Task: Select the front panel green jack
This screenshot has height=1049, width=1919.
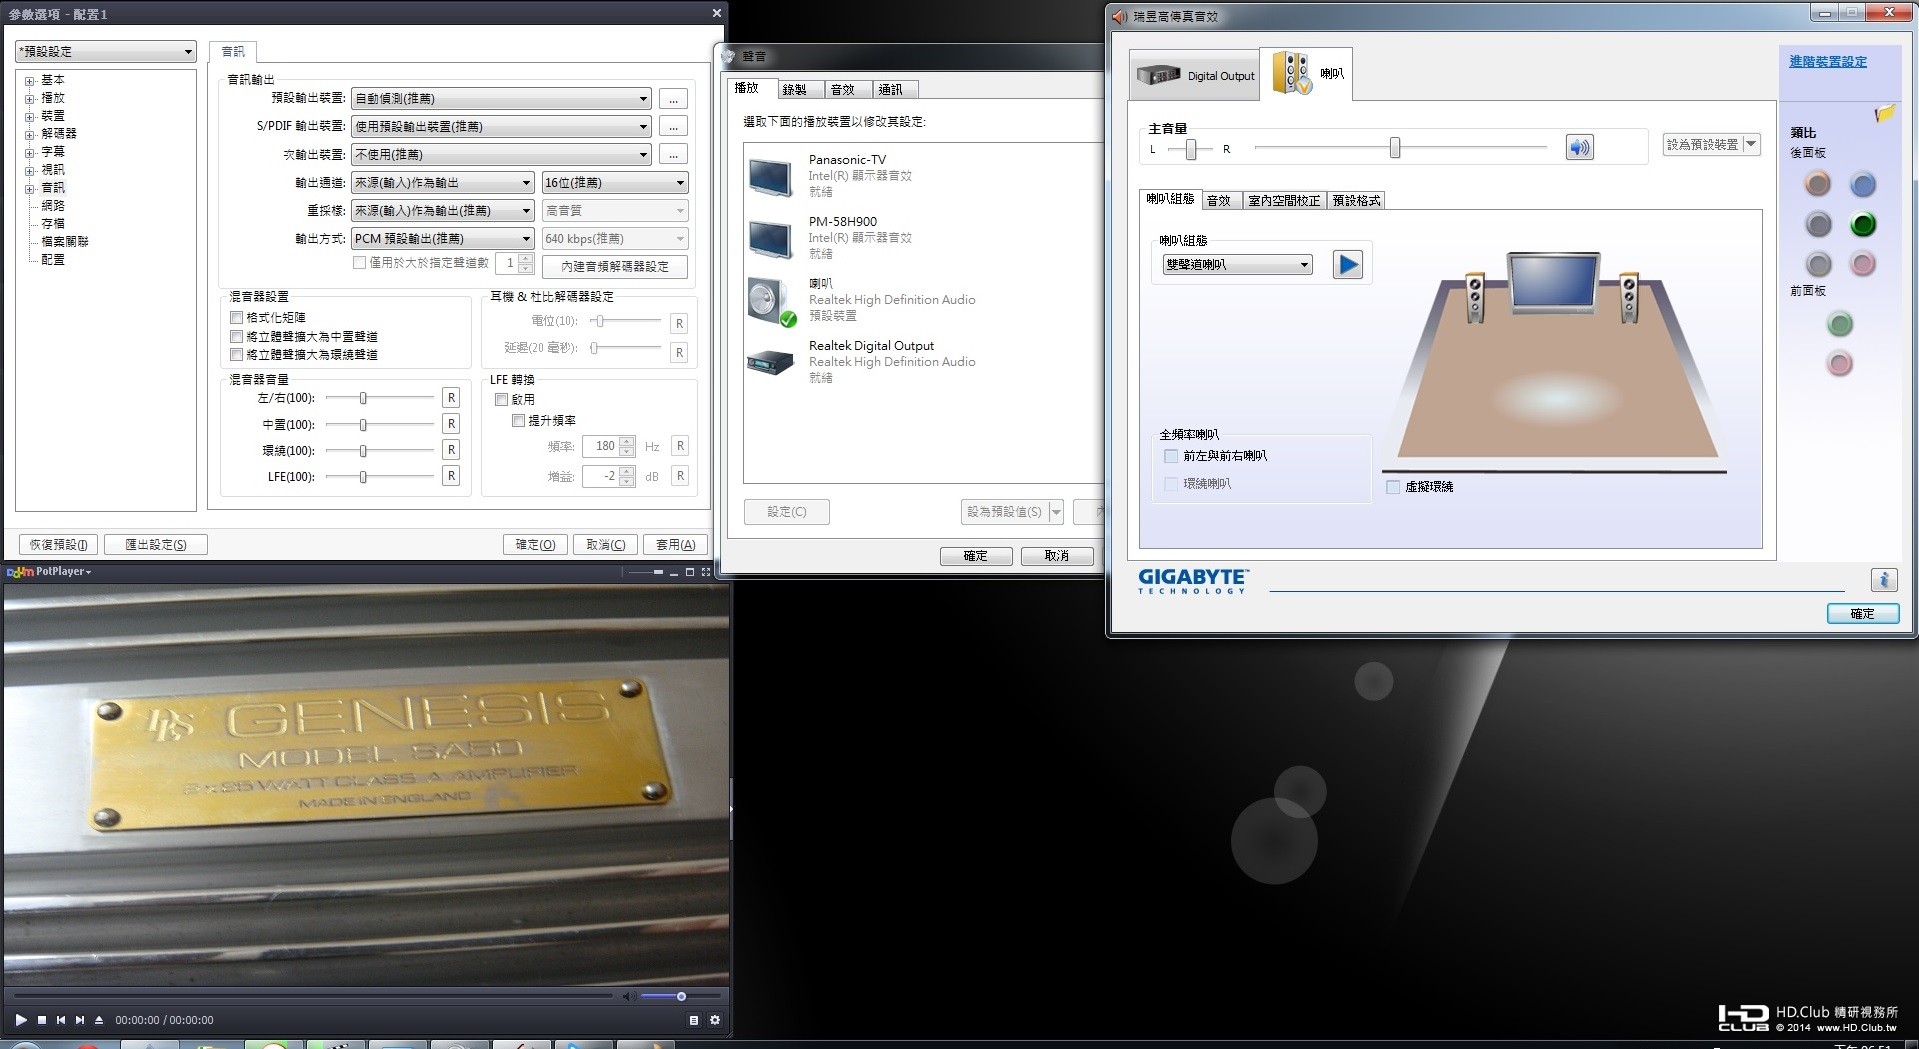Action: point(1840,324)
